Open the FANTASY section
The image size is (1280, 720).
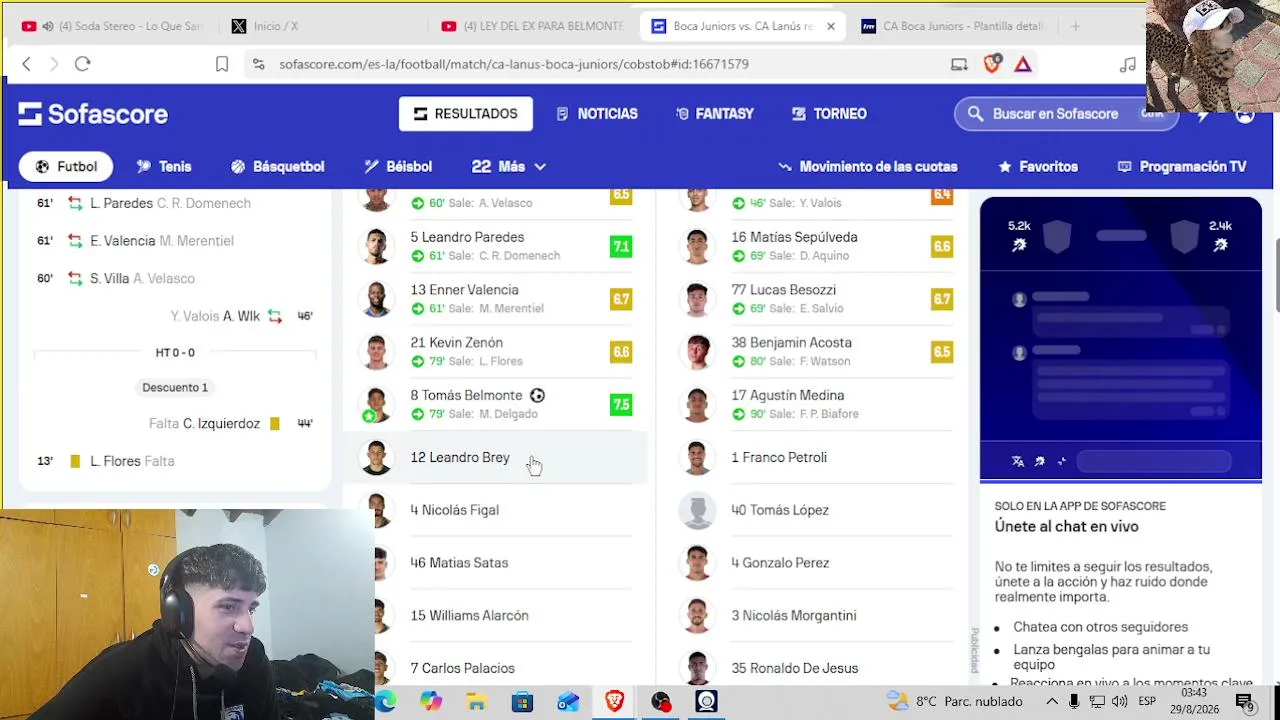pyautogui.click(x=715, y=114)
